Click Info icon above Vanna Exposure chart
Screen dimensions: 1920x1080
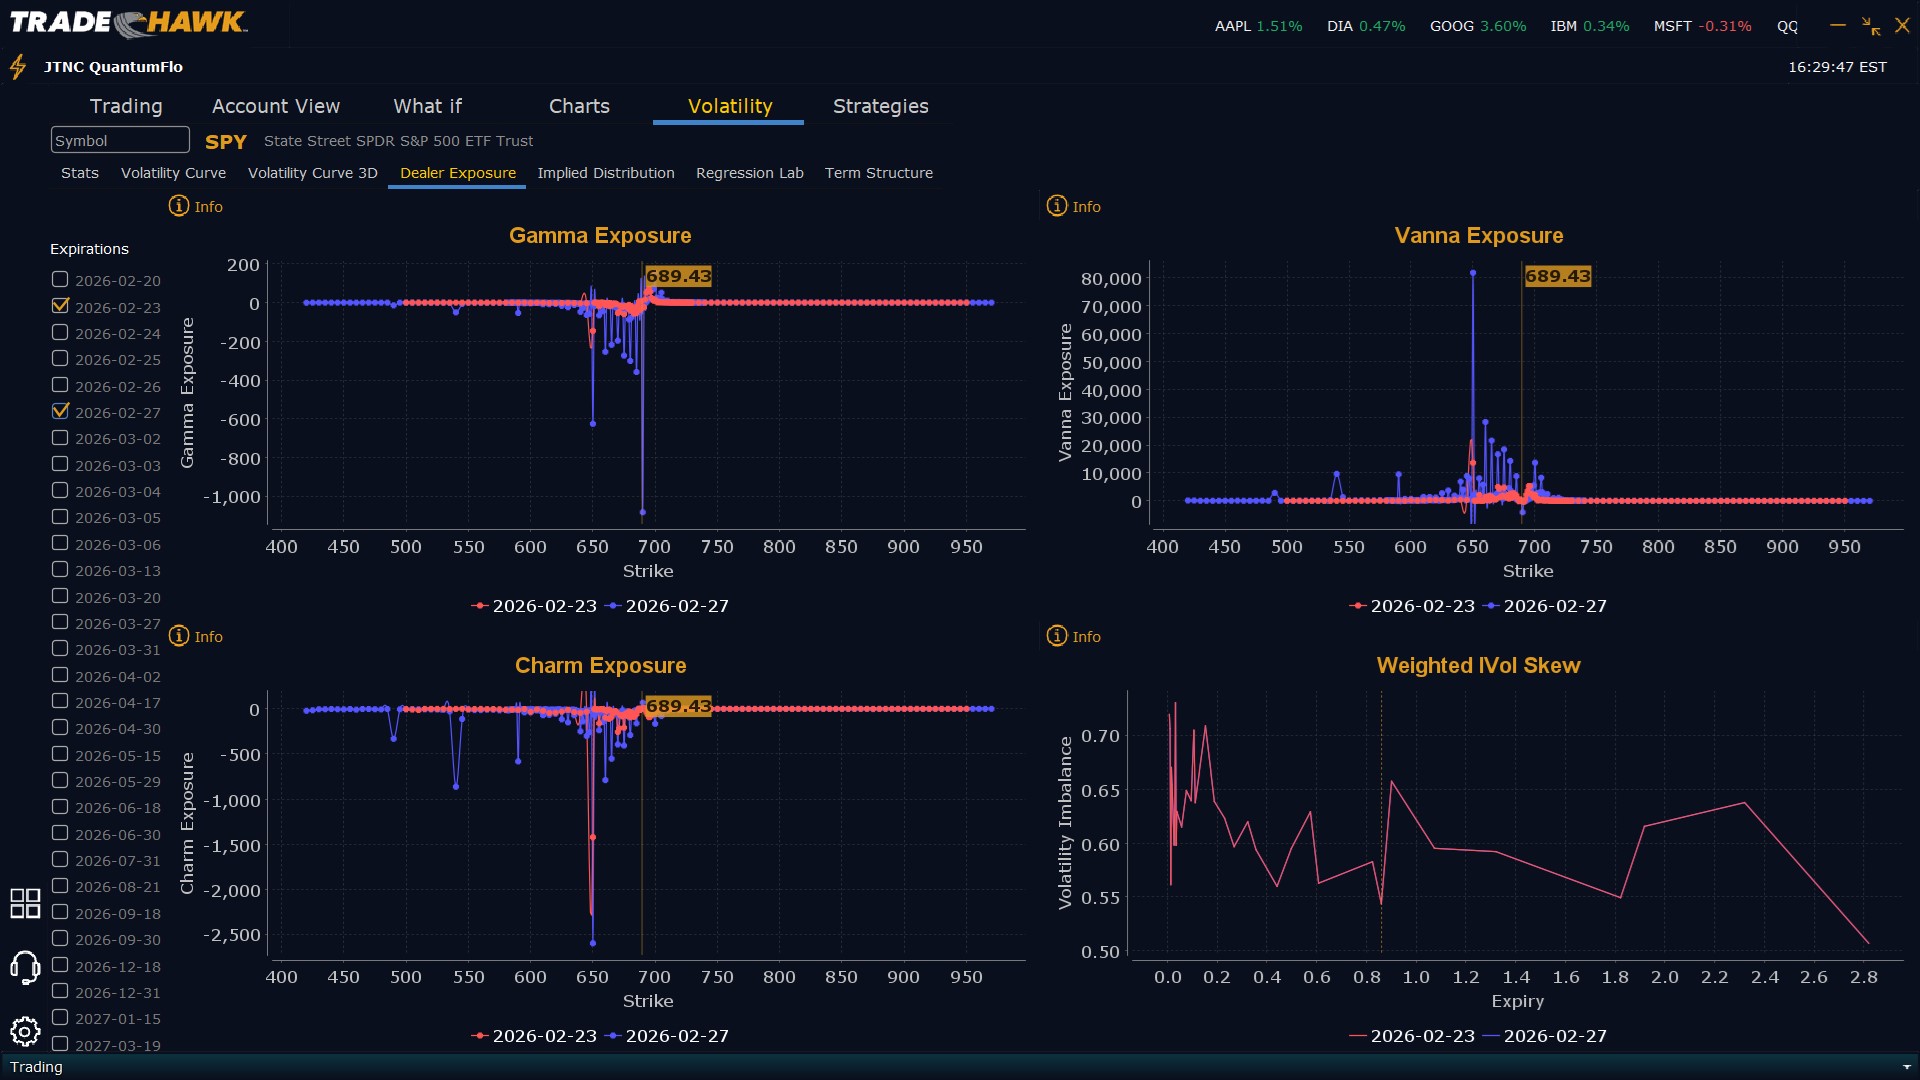(1057, 206)
